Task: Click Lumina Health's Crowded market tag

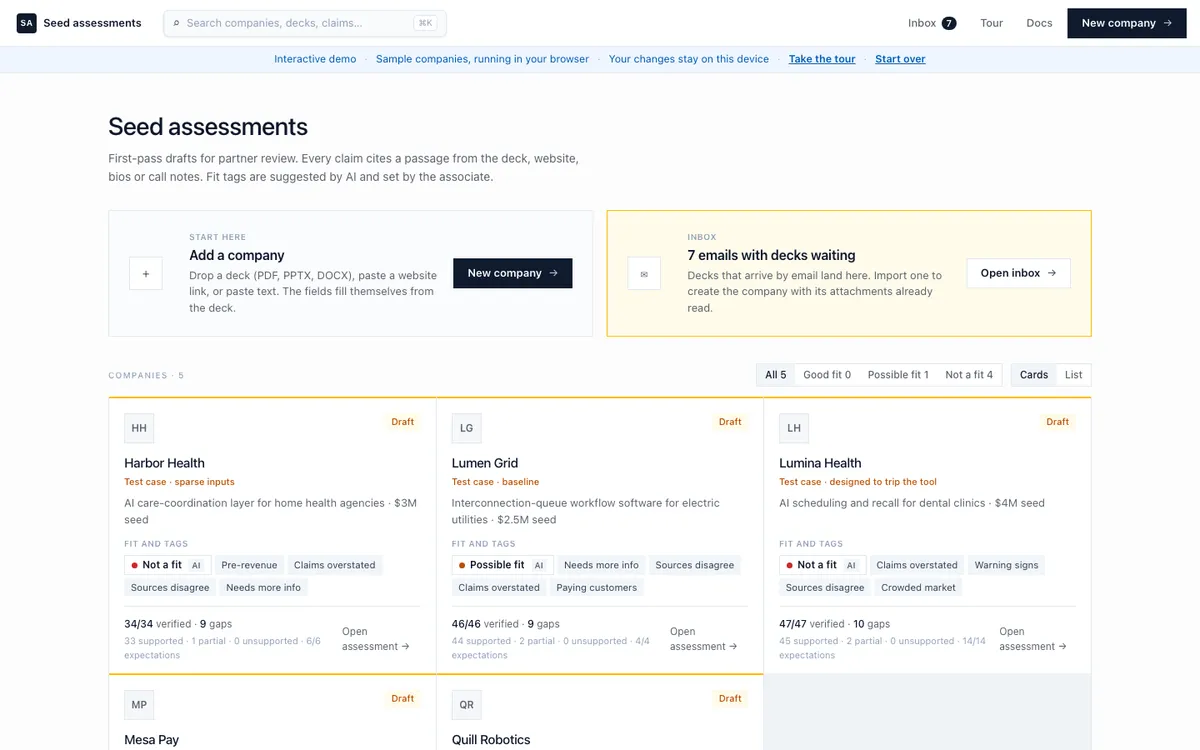Action: 918,588
